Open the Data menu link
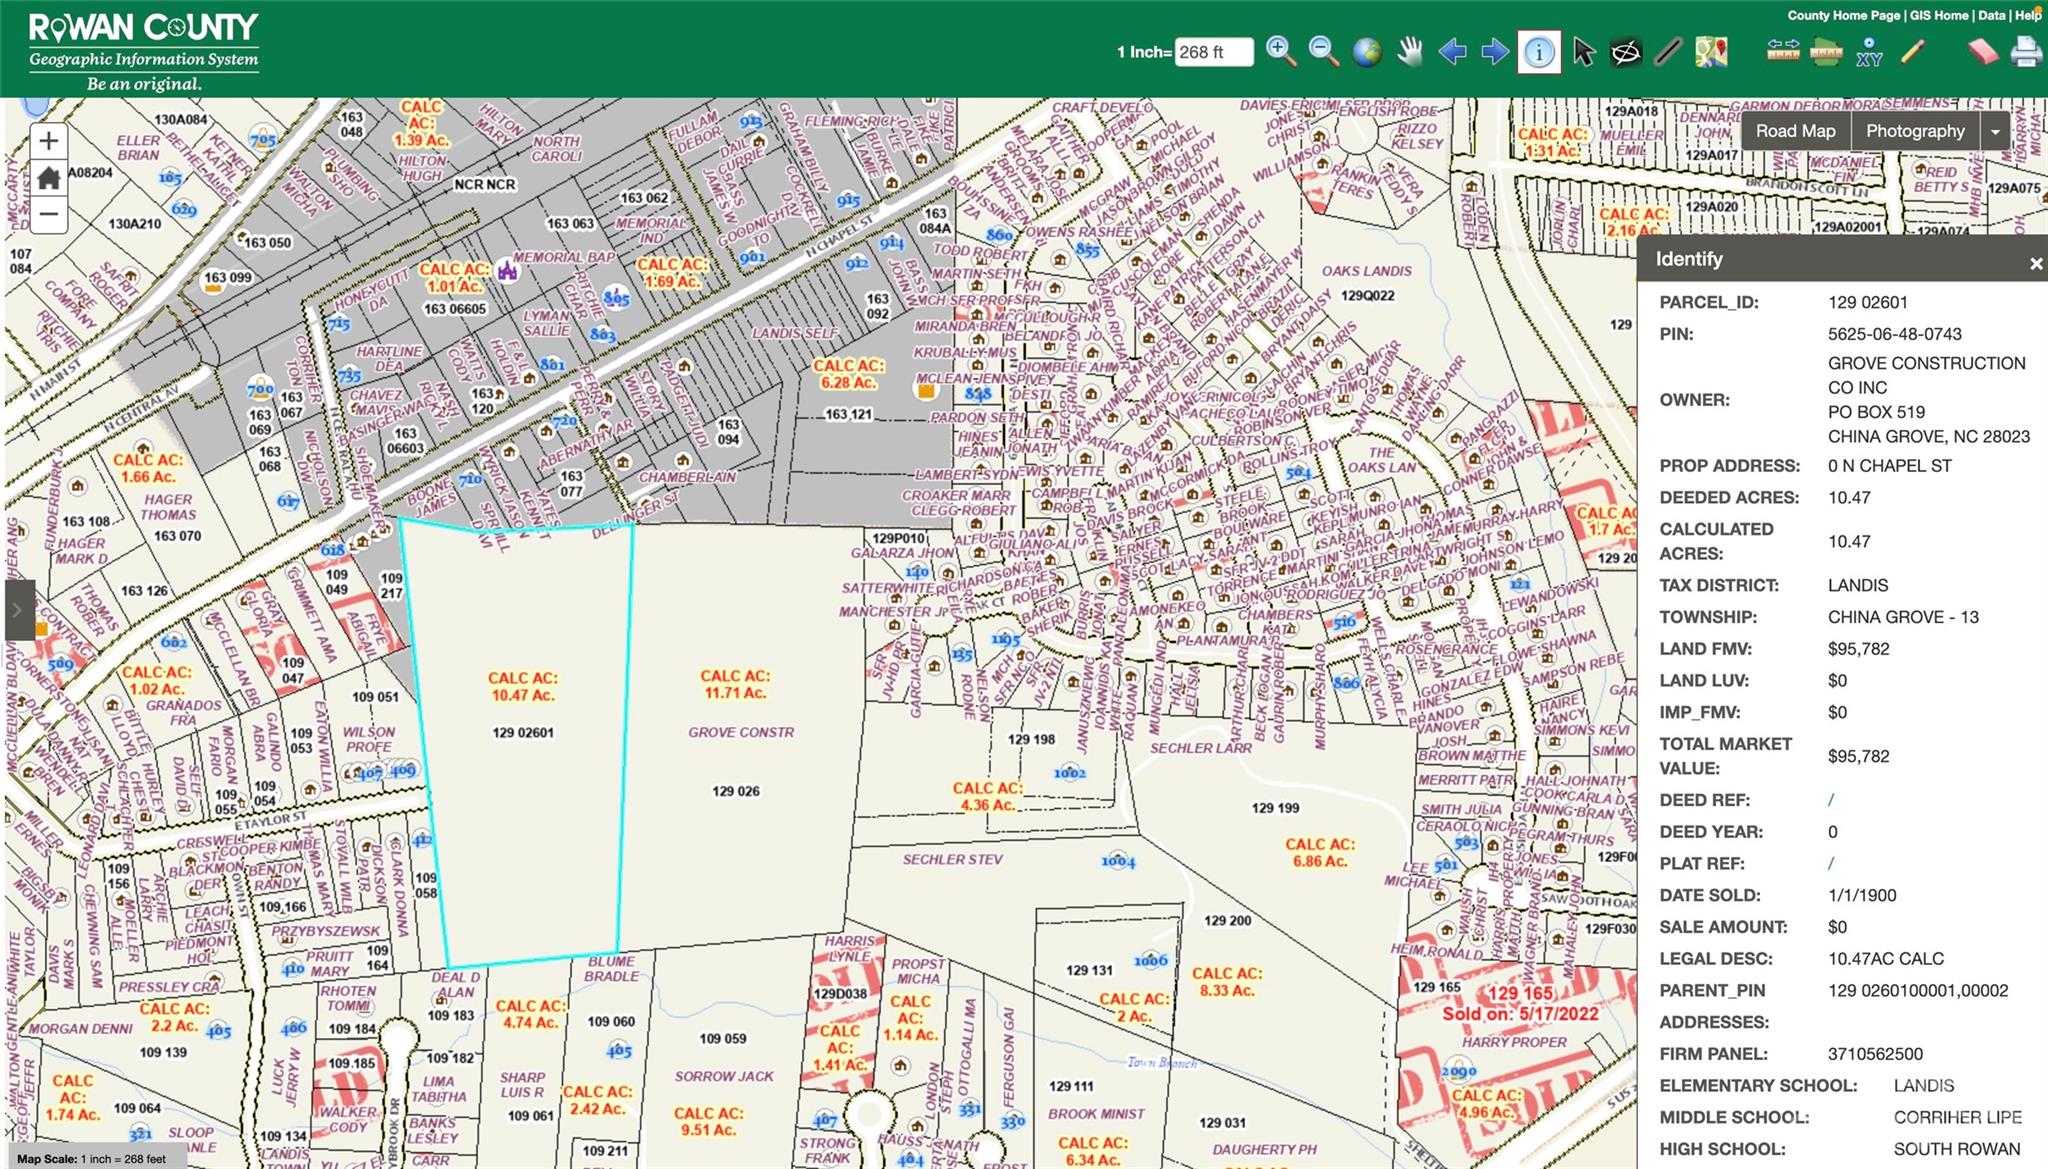This screenshot has width=2048, height=1169. 1991,15
